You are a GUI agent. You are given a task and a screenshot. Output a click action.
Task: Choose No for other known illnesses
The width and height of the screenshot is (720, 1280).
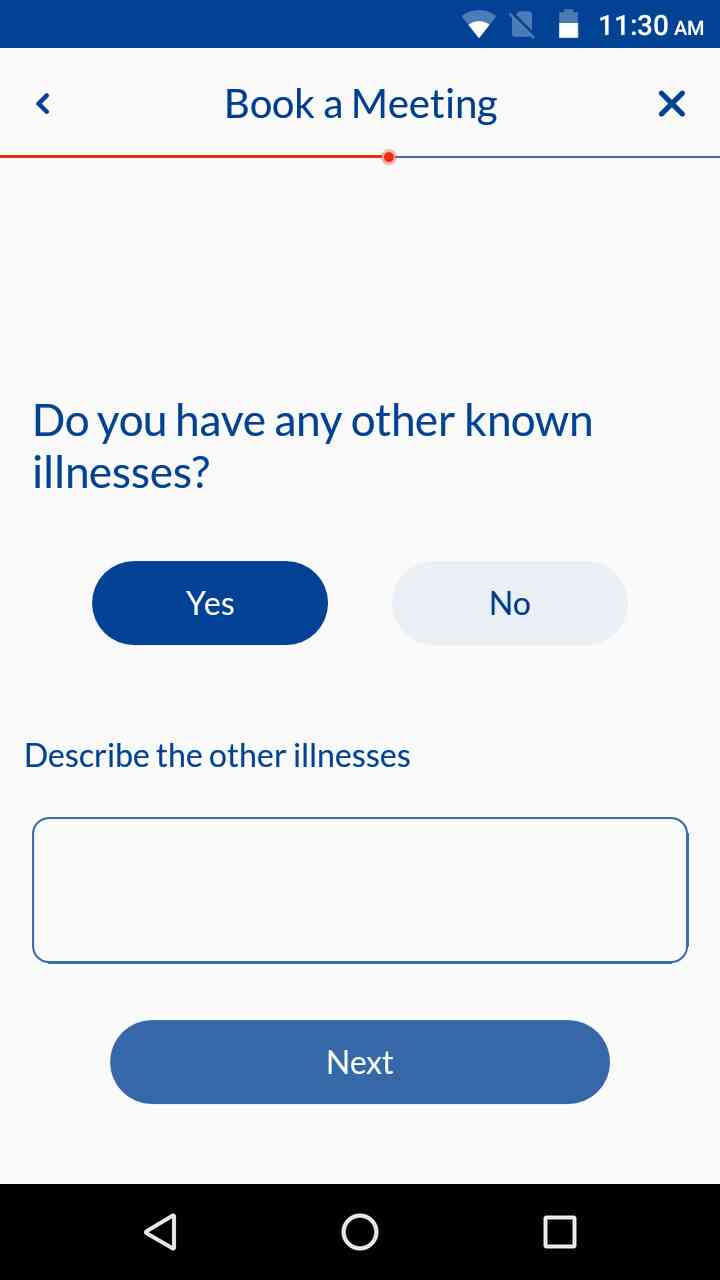509,603
